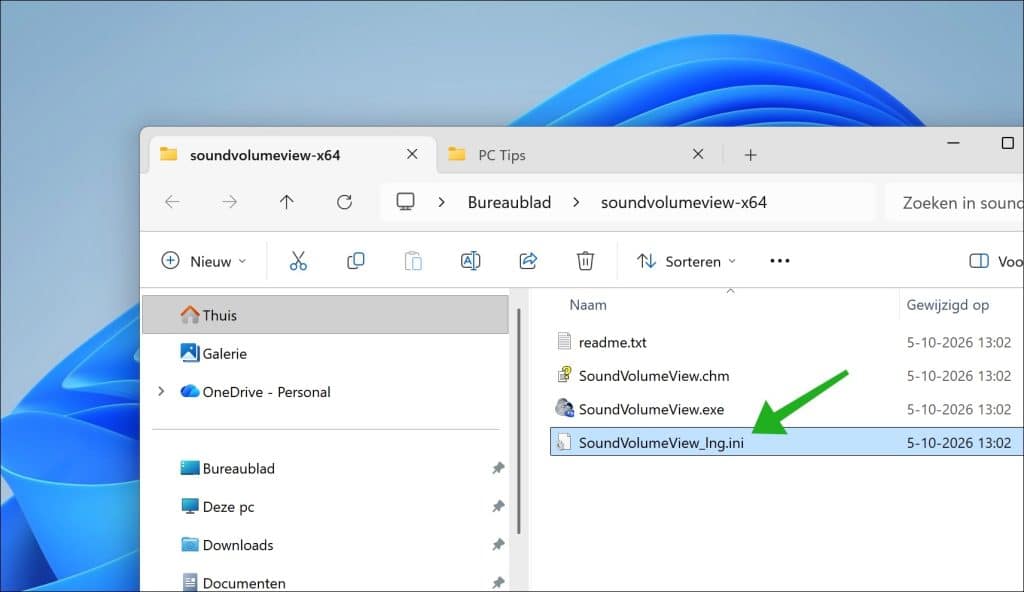This screenshot has width=1024, height=592.
Task: Click chevron after the computer icon in path
Action: pos(441,202)
